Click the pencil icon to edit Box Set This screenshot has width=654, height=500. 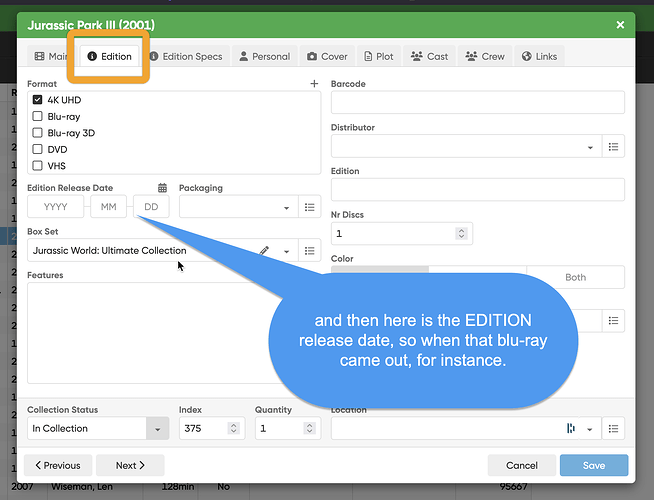point(265,251)
